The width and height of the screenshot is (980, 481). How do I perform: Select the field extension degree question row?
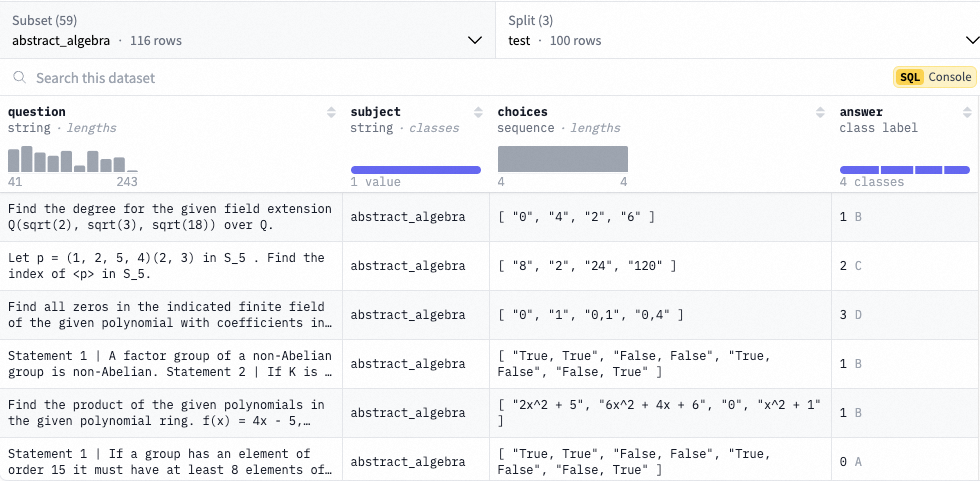click(x=170, y=217)
